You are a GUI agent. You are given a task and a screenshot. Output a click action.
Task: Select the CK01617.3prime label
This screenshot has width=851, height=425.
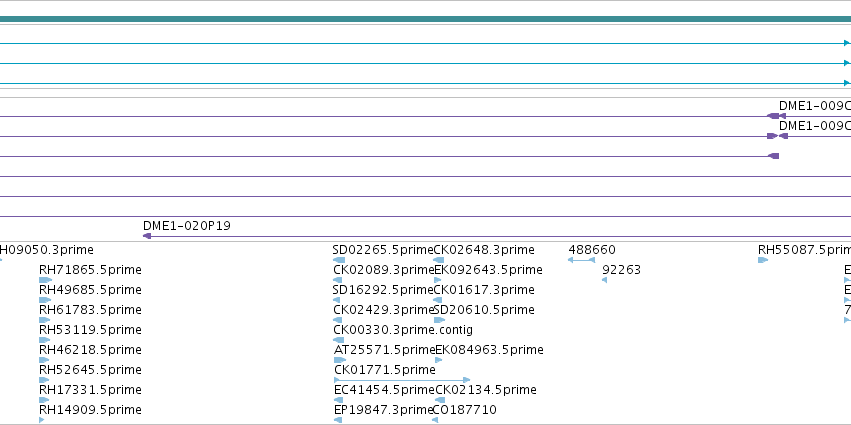484,290
